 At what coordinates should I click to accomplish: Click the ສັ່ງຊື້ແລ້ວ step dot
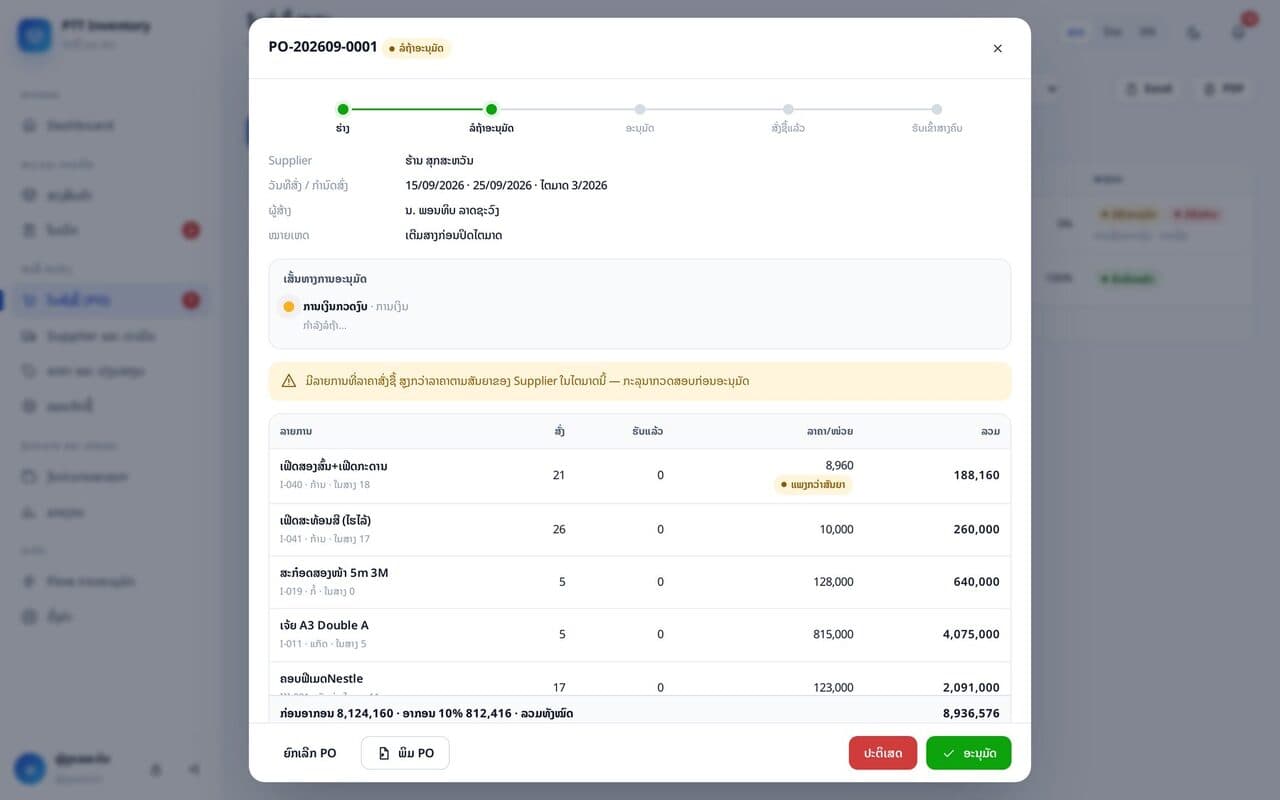[788, 109]
